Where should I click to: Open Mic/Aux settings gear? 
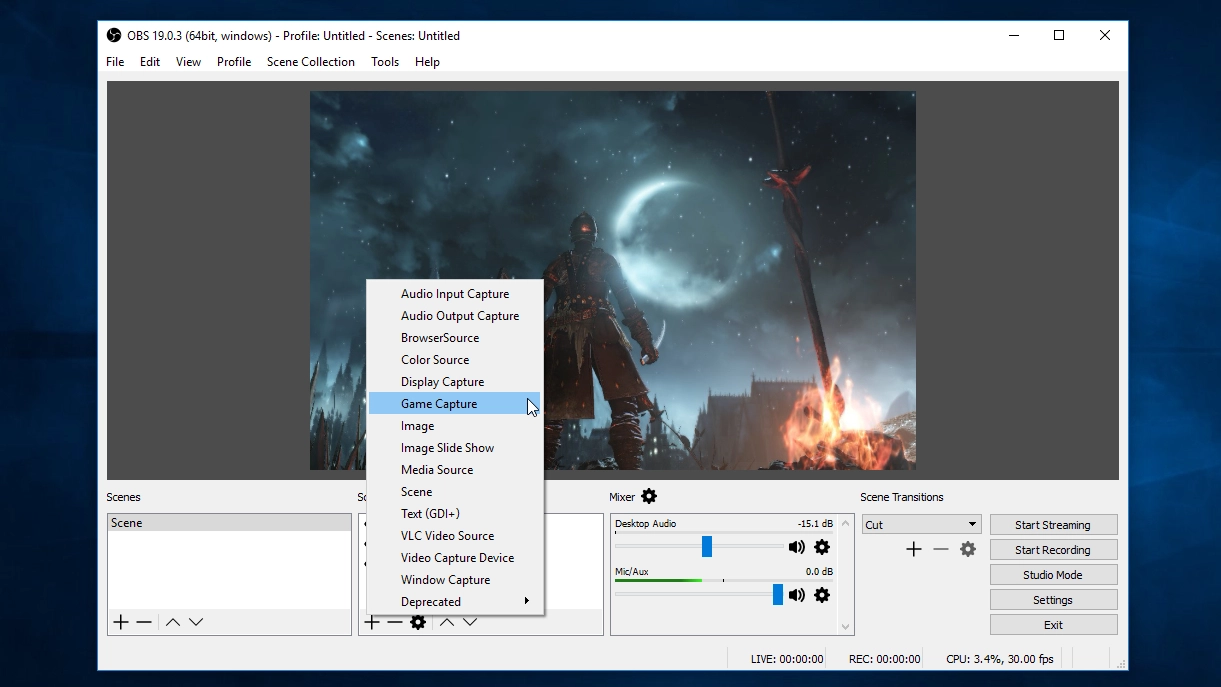822,595
